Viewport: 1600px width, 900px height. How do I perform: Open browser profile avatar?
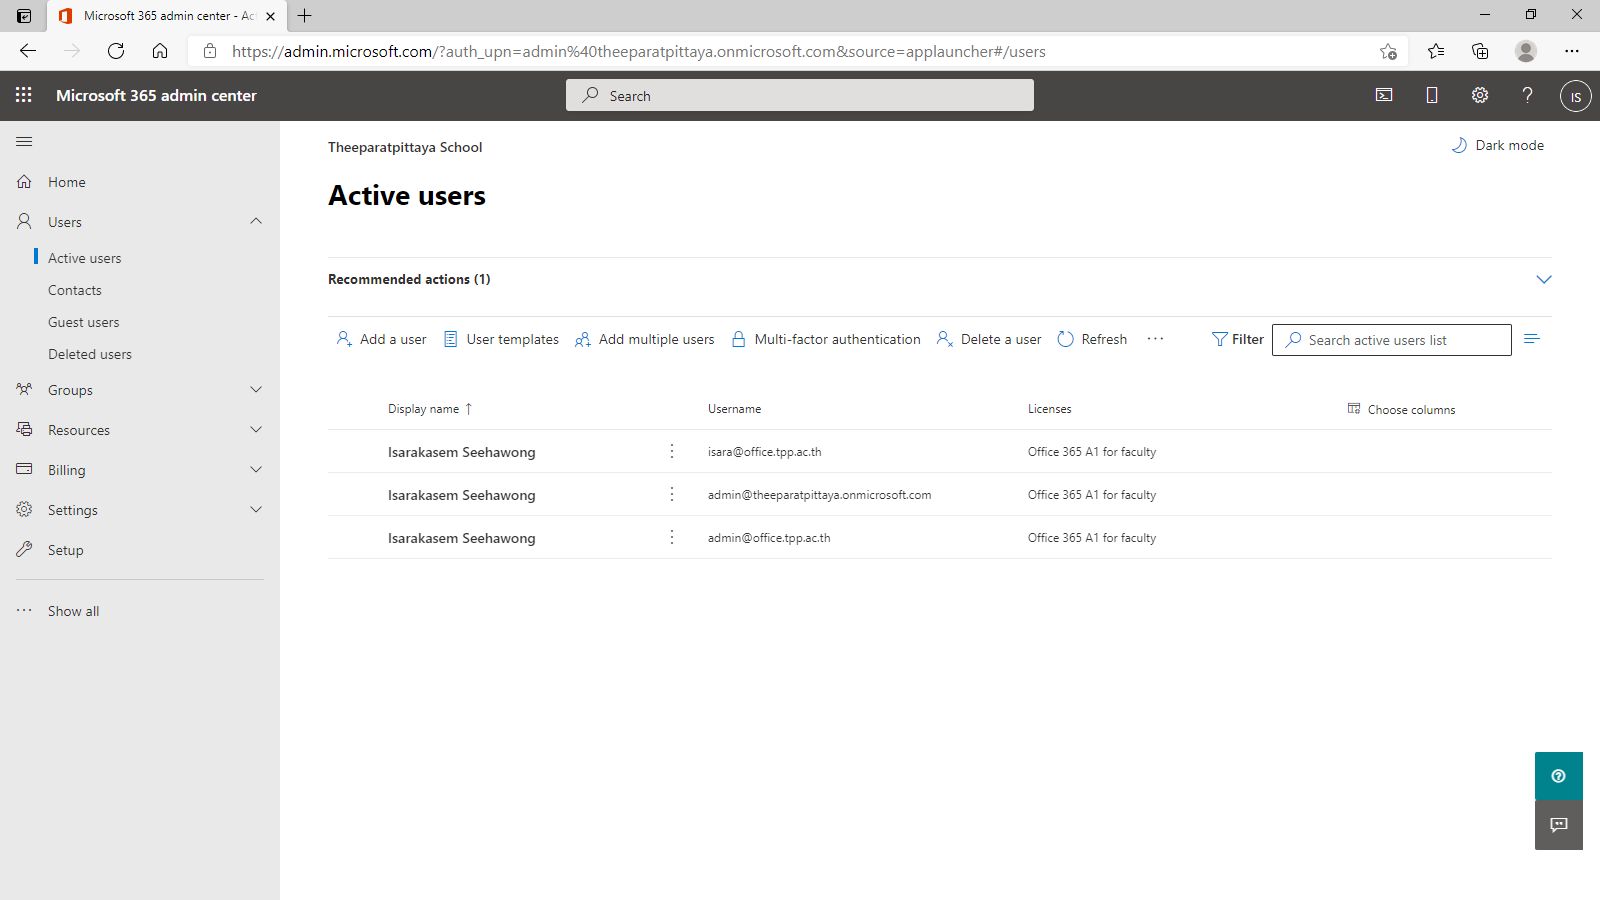click(x=1526, y=51)
